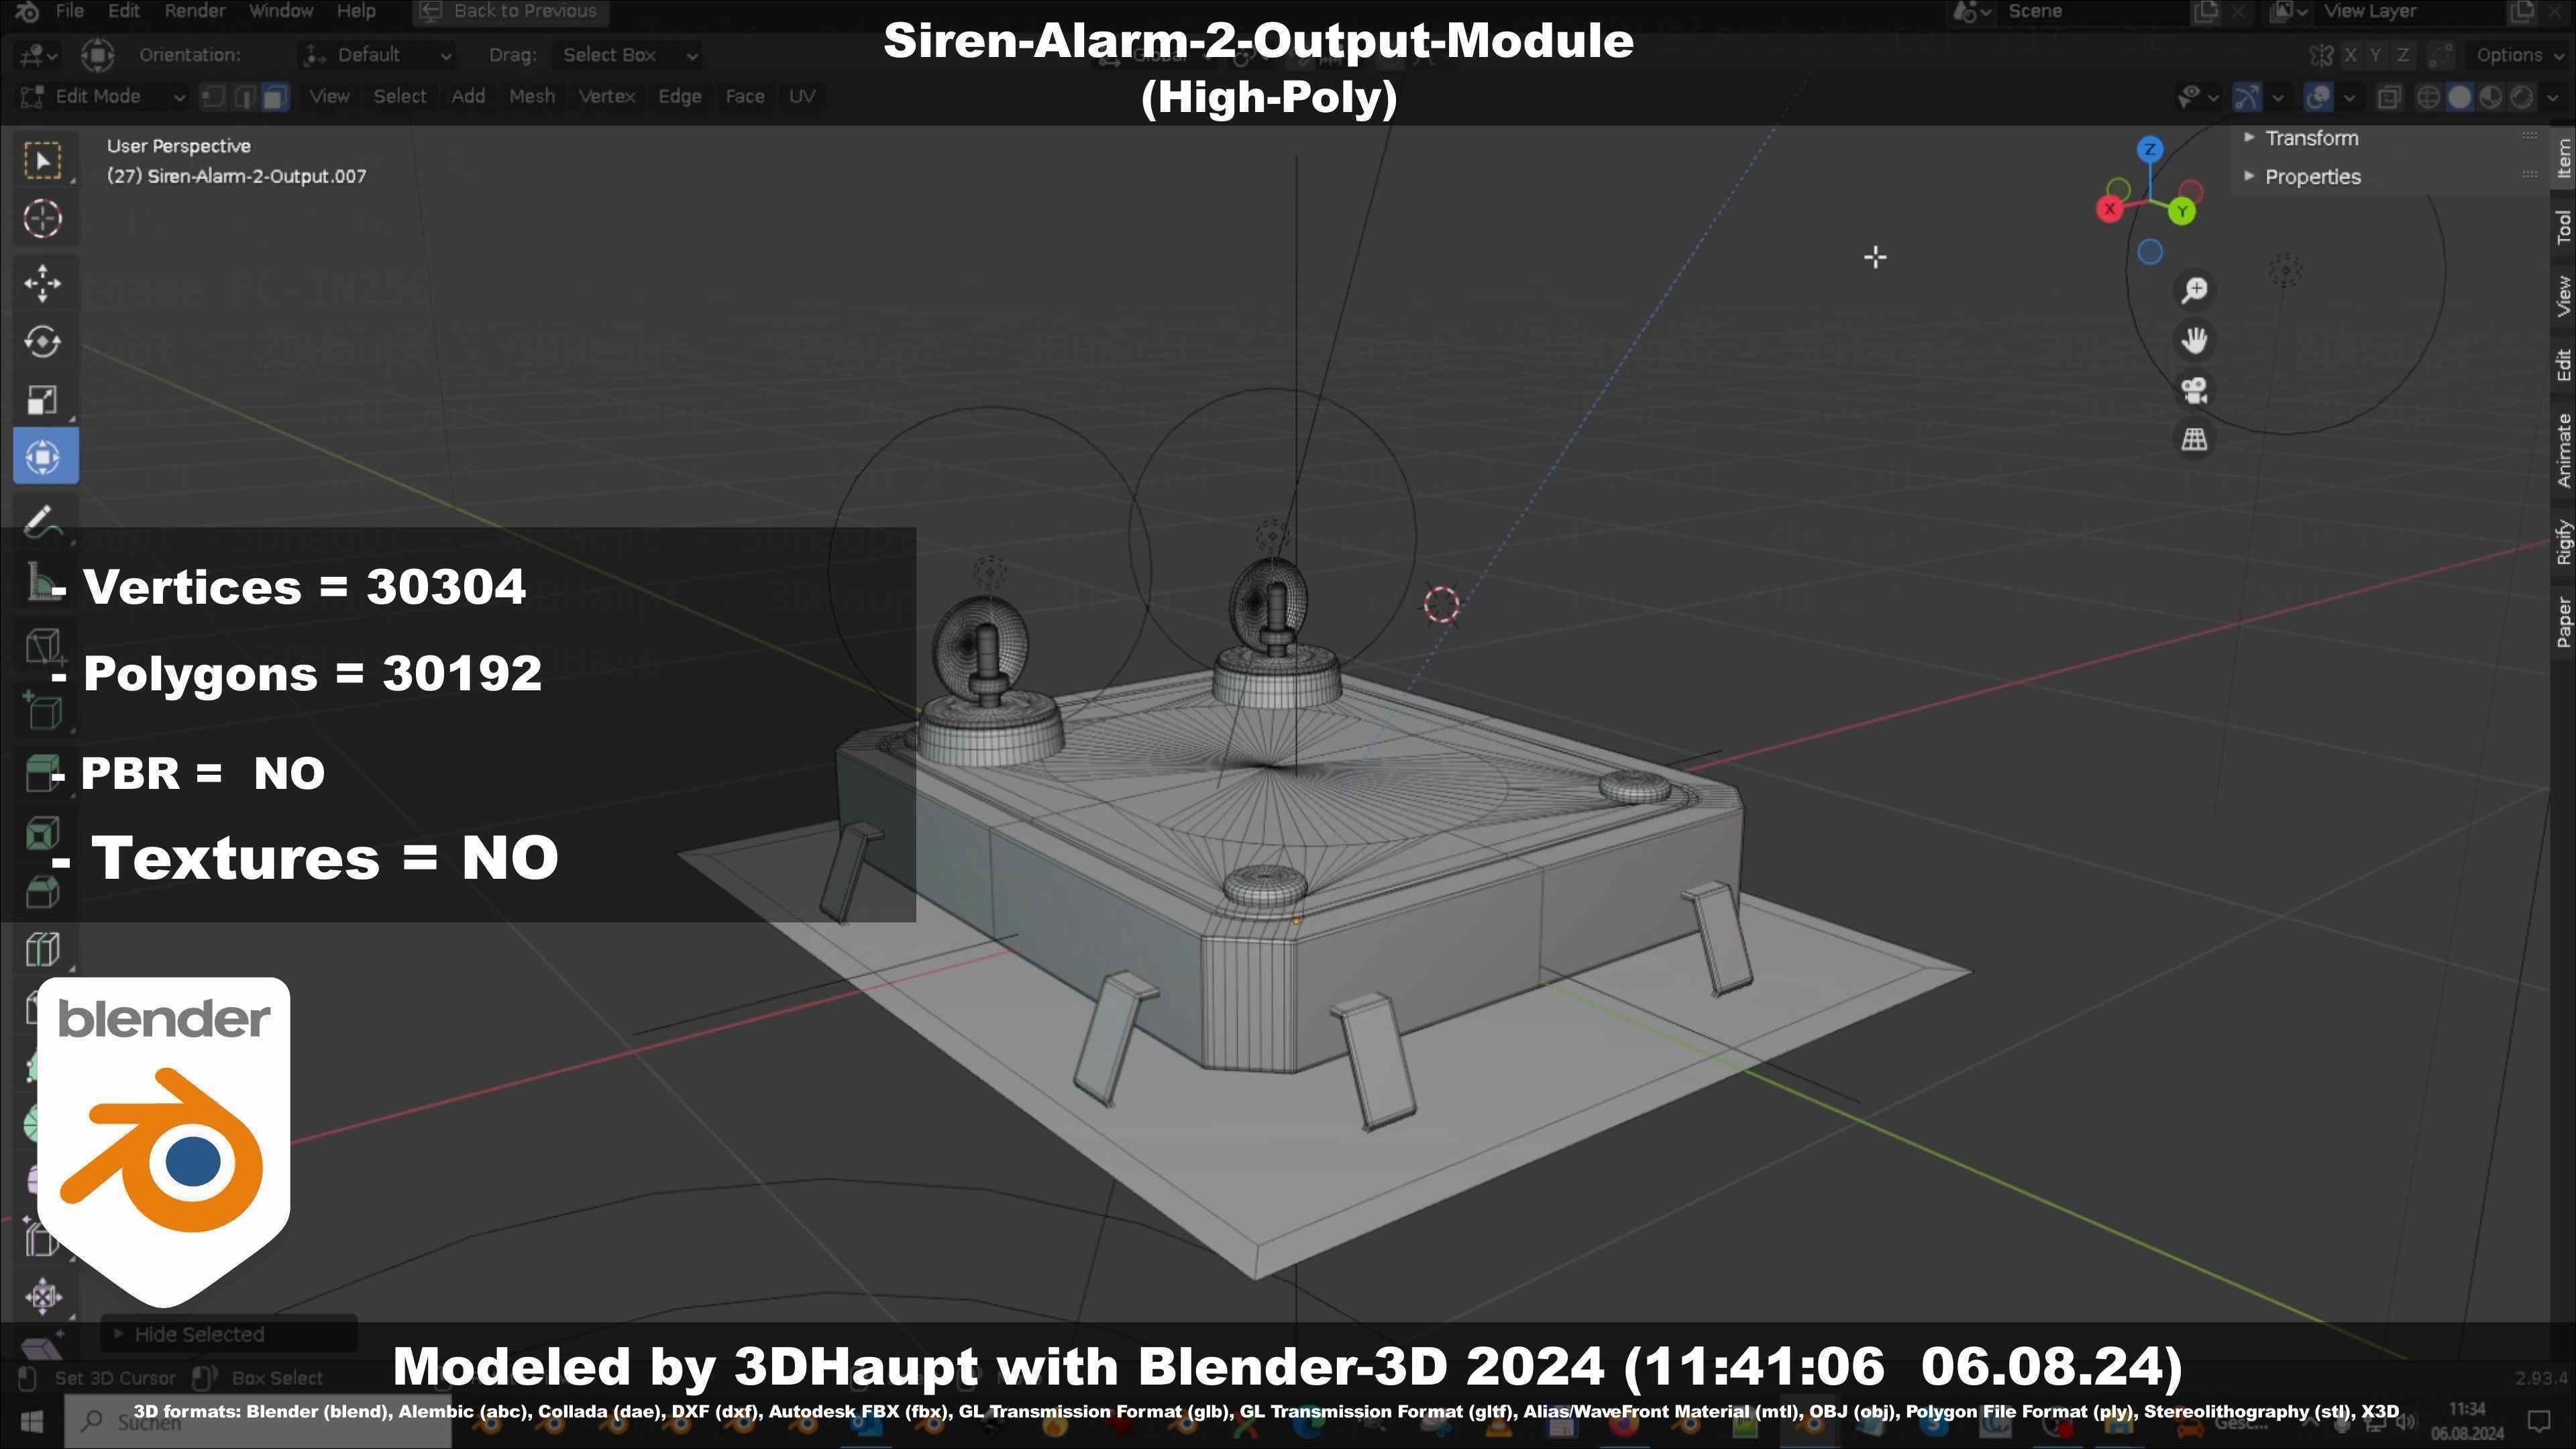Toggle X-ray view button
Screen dimensions: 2576x1449
point(2389,97)
